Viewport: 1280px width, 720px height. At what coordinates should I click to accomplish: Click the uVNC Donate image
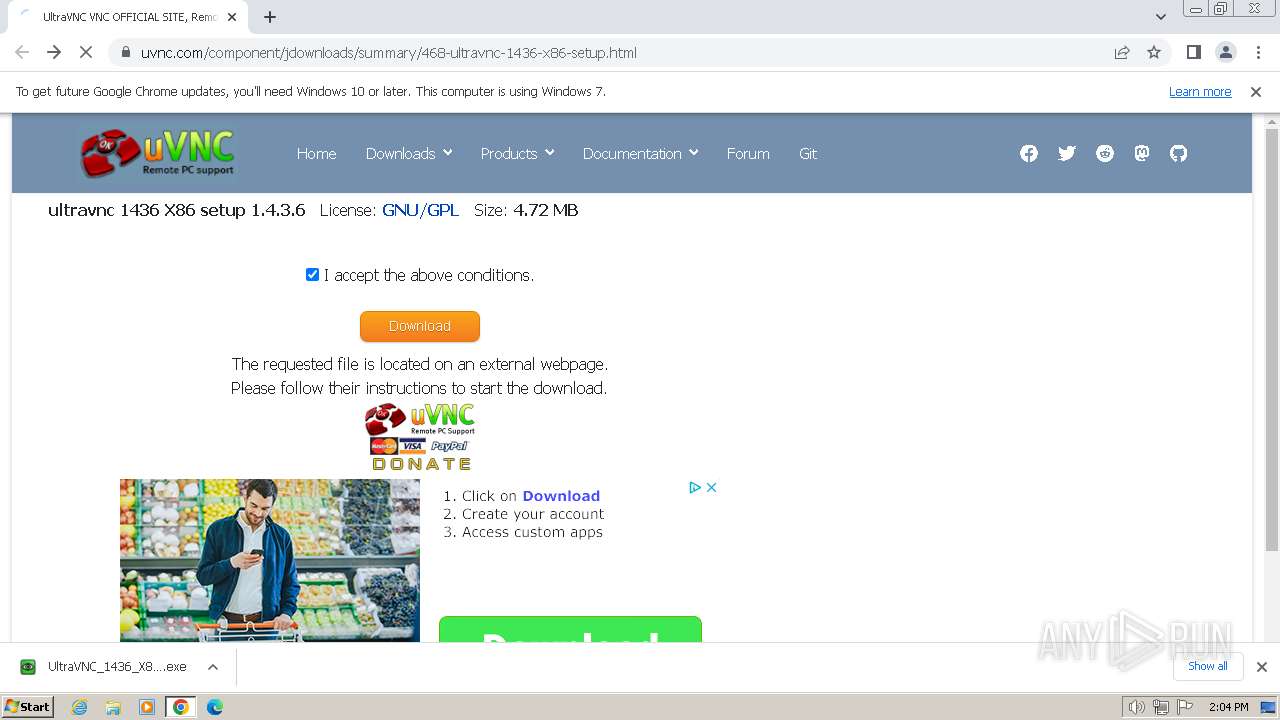tap(420, 436)
